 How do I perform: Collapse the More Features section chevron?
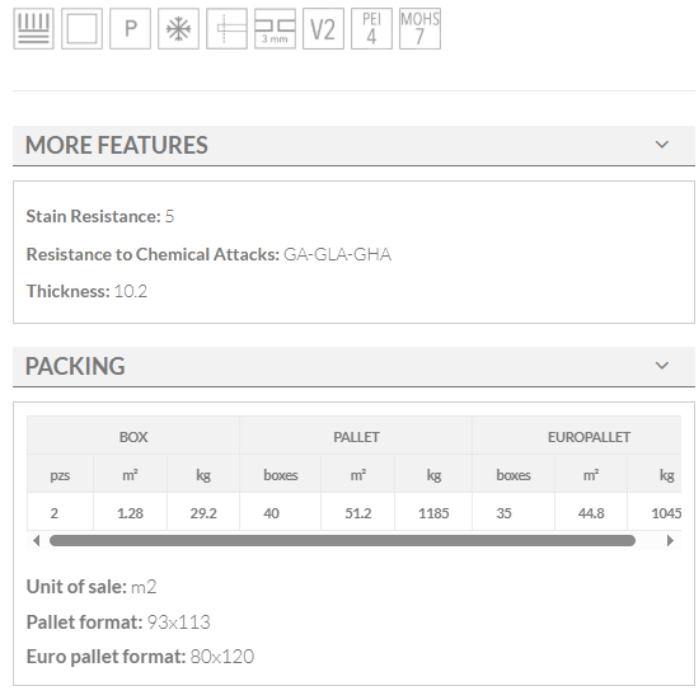coord(662,145)
